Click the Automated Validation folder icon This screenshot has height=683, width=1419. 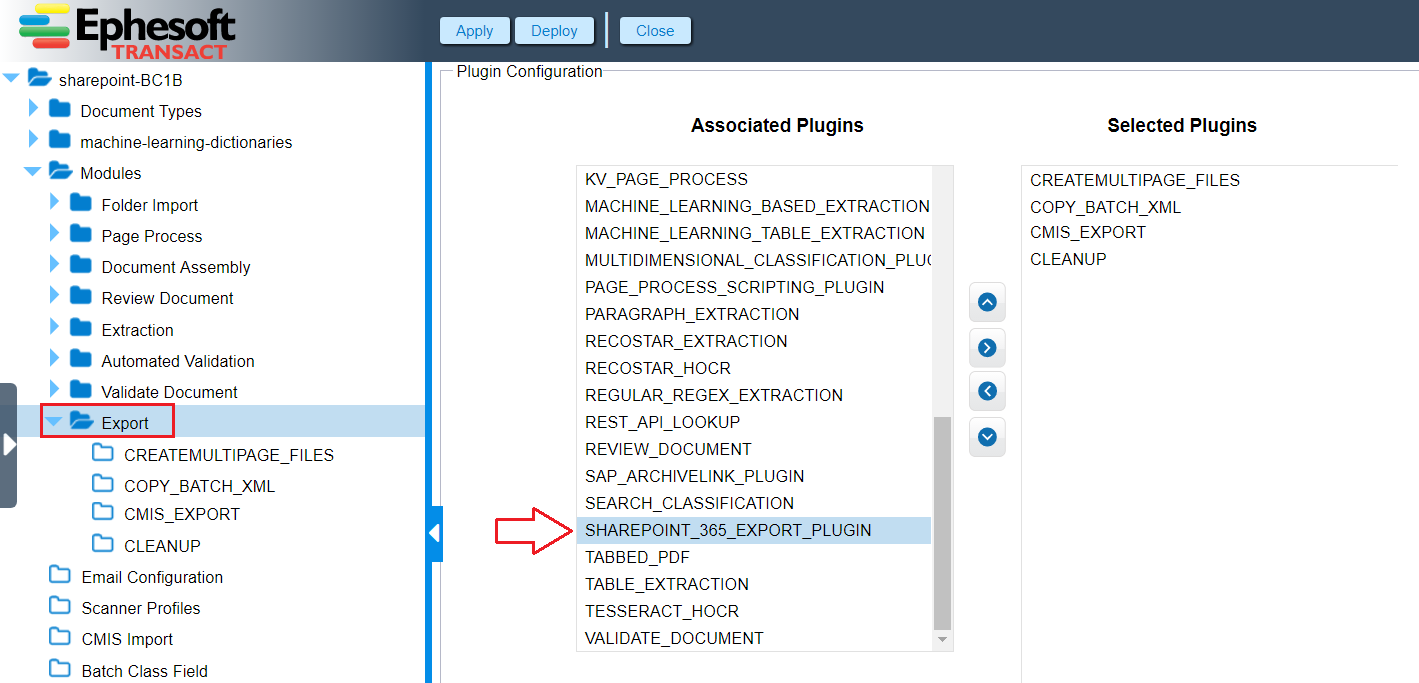(x=81, y=359)
